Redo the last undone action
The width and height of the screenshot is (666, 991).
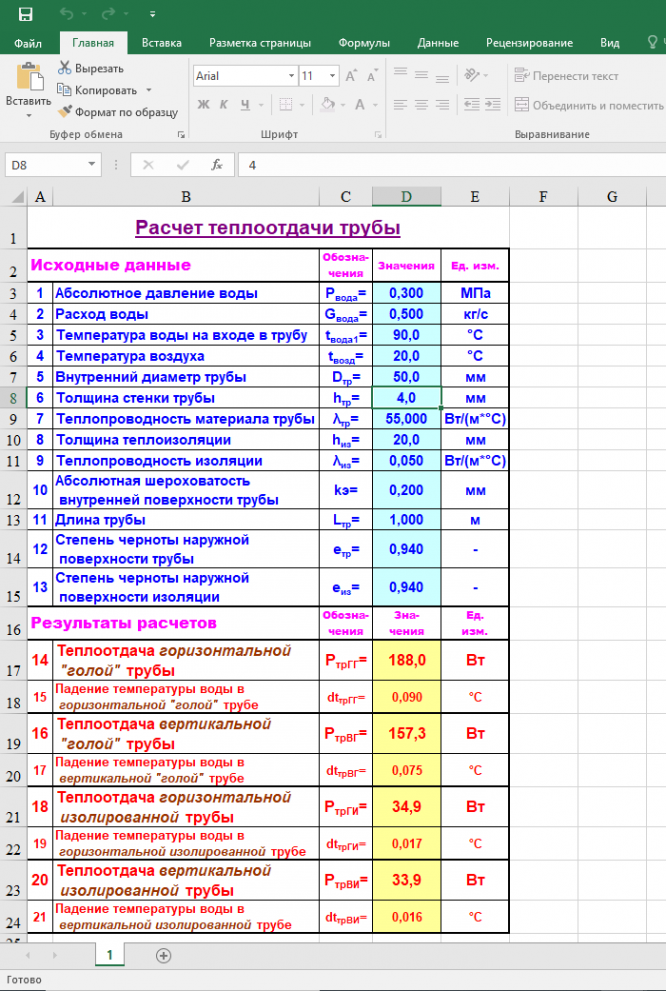coord(108,14)
